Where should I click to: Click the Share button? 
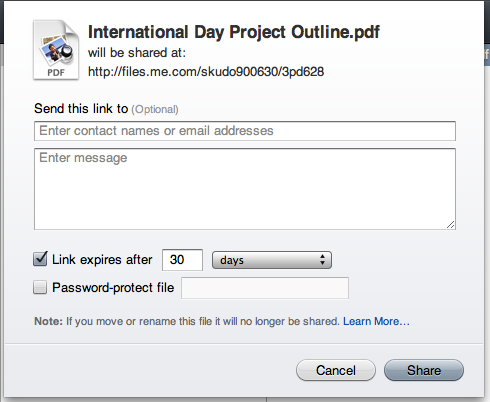(424, 370)
